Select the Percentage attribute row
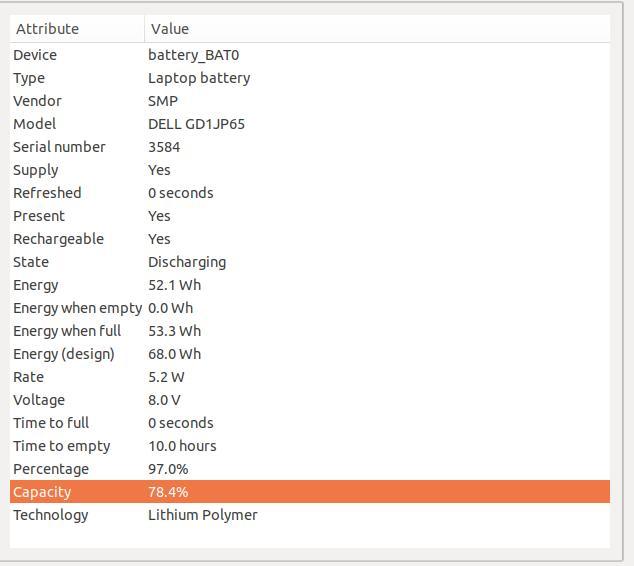634x566 pixels. (310, 470)
